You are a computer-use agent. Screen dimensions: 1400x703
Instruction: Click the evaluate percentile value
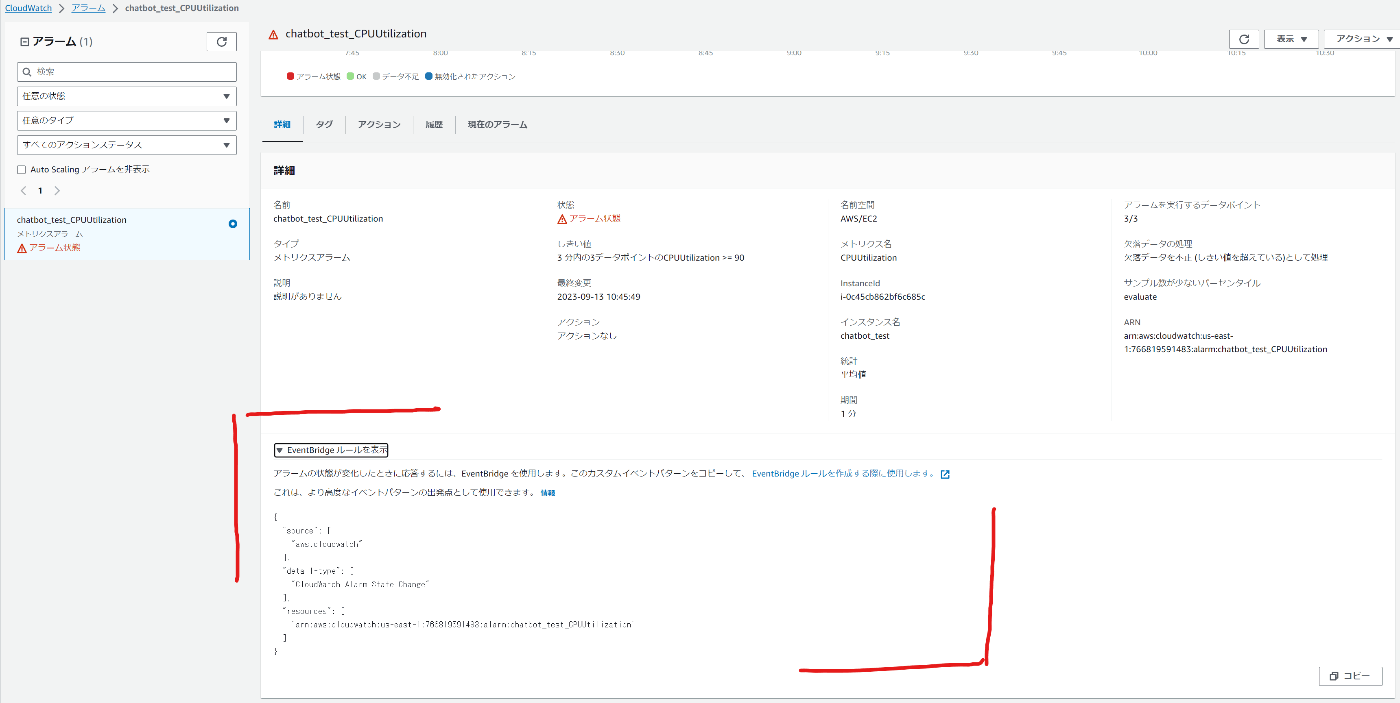(1140, 297)
